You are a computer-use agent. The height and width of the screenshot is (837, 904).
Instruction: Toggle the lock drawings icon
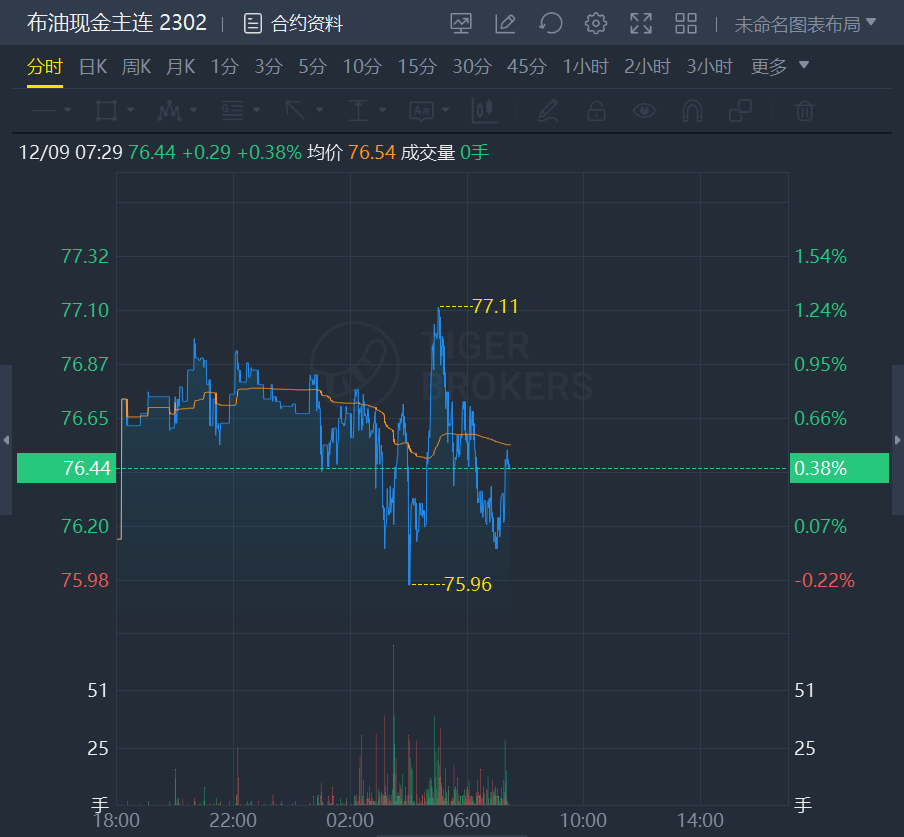(596, 110)
